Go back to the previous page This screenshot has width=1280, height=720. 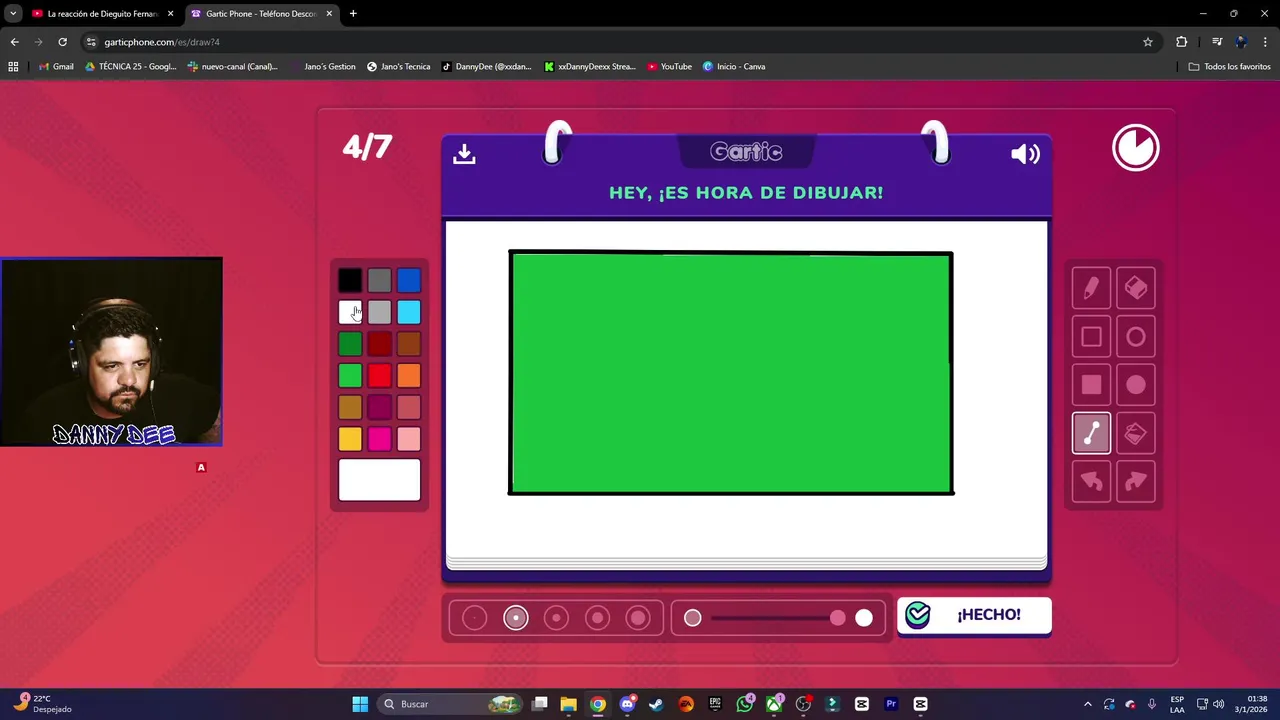pyautogui.click(x=14, y=42)
